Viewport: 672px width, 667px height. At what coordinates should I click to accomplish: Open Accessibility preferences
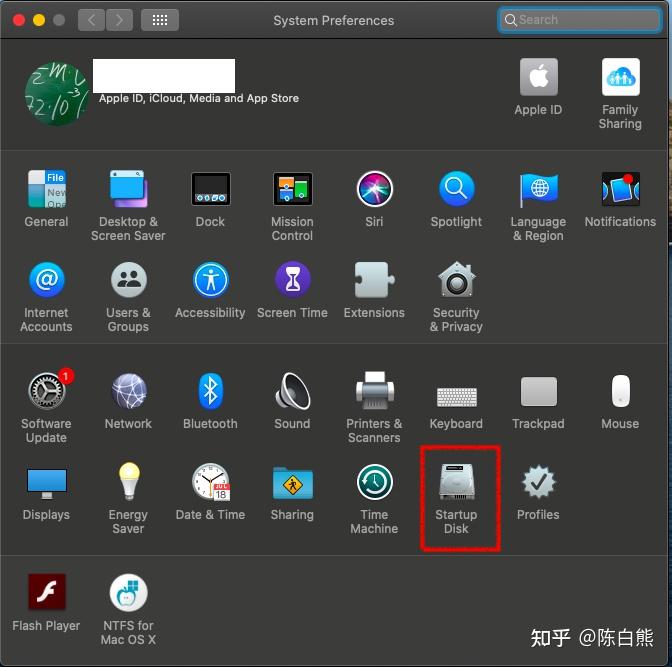pyautogui.click(x=210, y=280)
